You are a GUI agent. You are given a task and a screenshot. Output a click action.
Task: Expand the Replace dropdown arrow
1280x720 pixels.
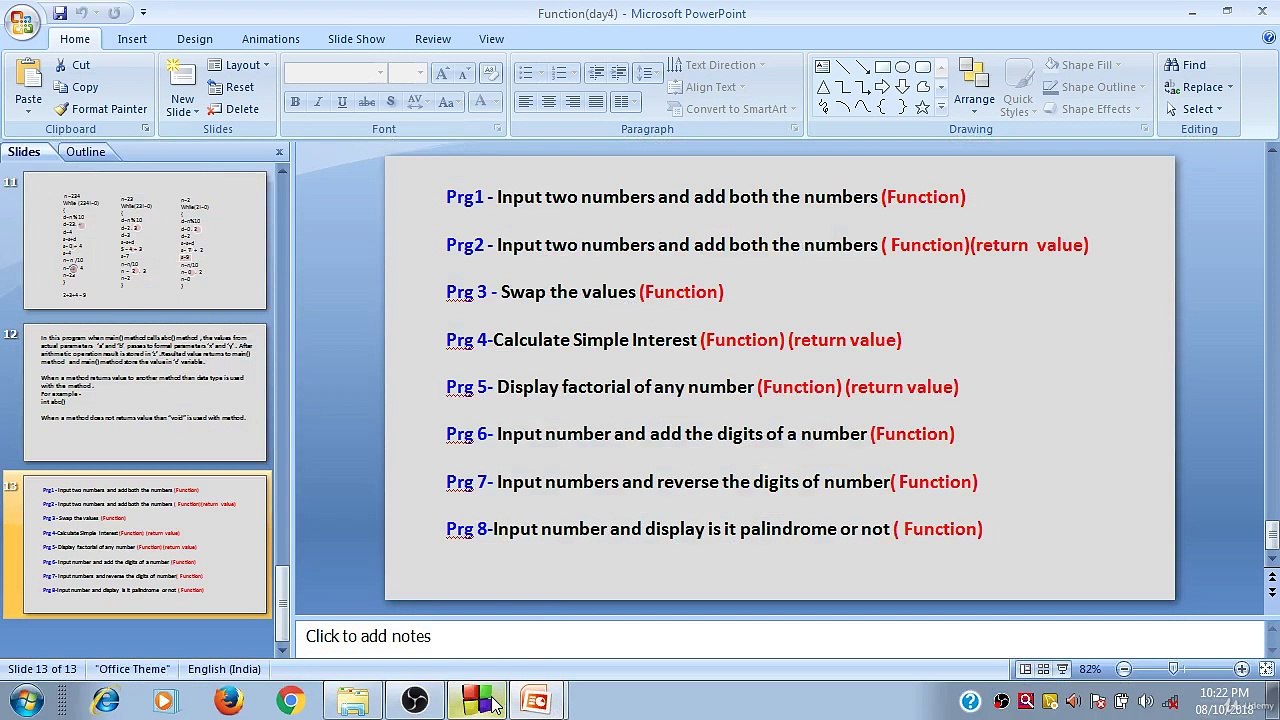1230,88
